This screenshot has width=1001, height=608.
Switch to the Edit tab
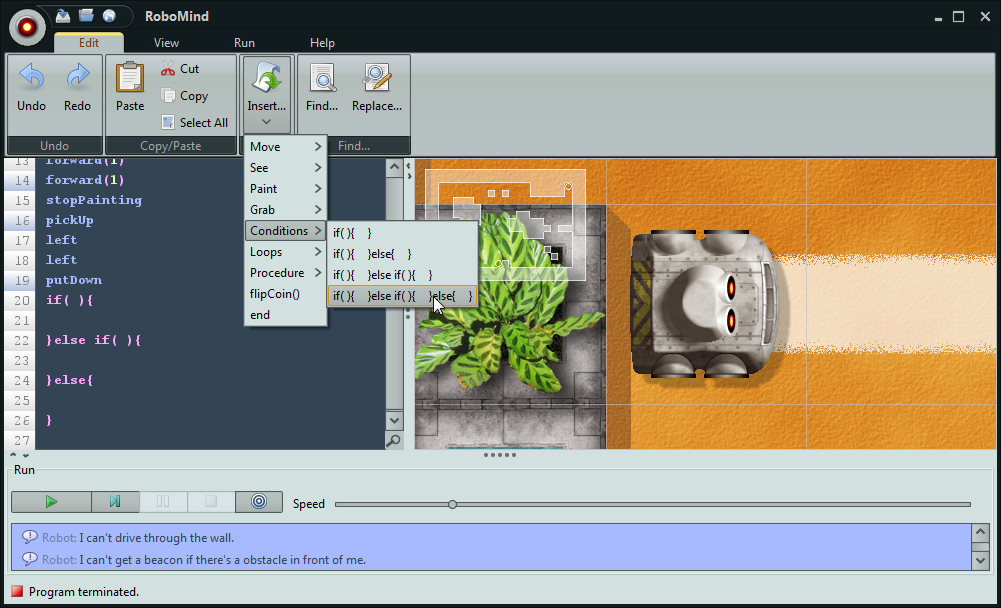point(89,43)
